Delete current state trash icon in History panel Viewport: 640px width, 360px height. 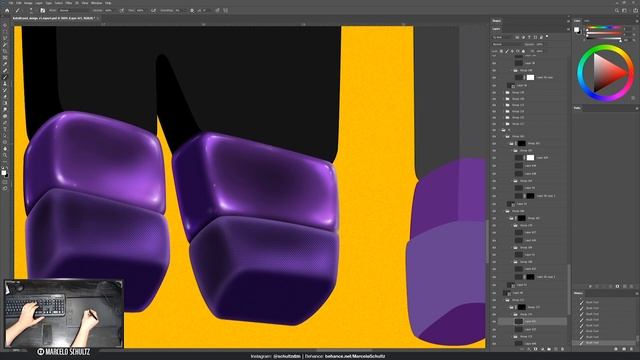click(x=632, y=349)
